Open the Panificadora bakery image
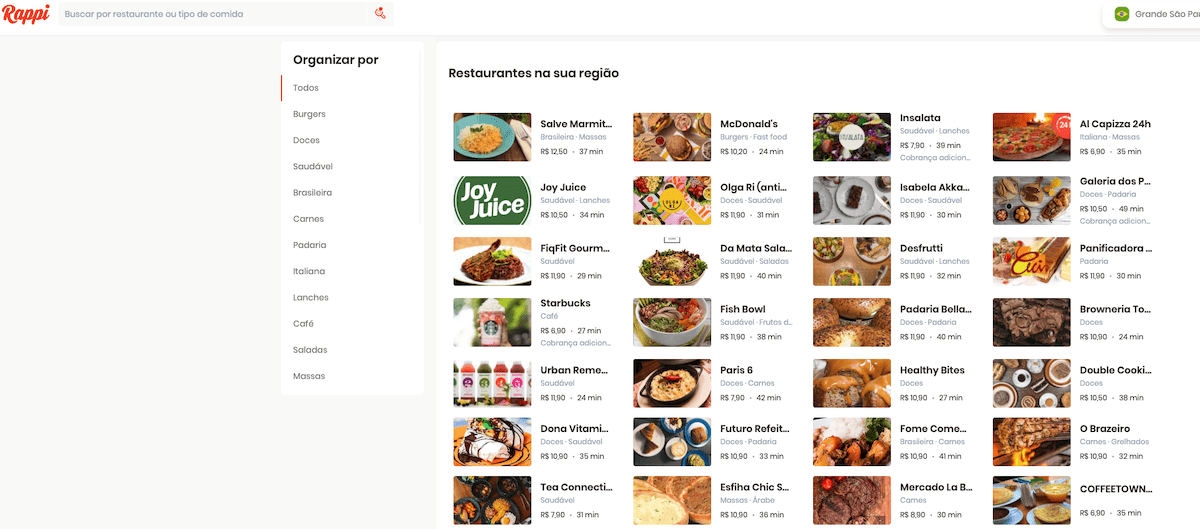 point(1032,261)
